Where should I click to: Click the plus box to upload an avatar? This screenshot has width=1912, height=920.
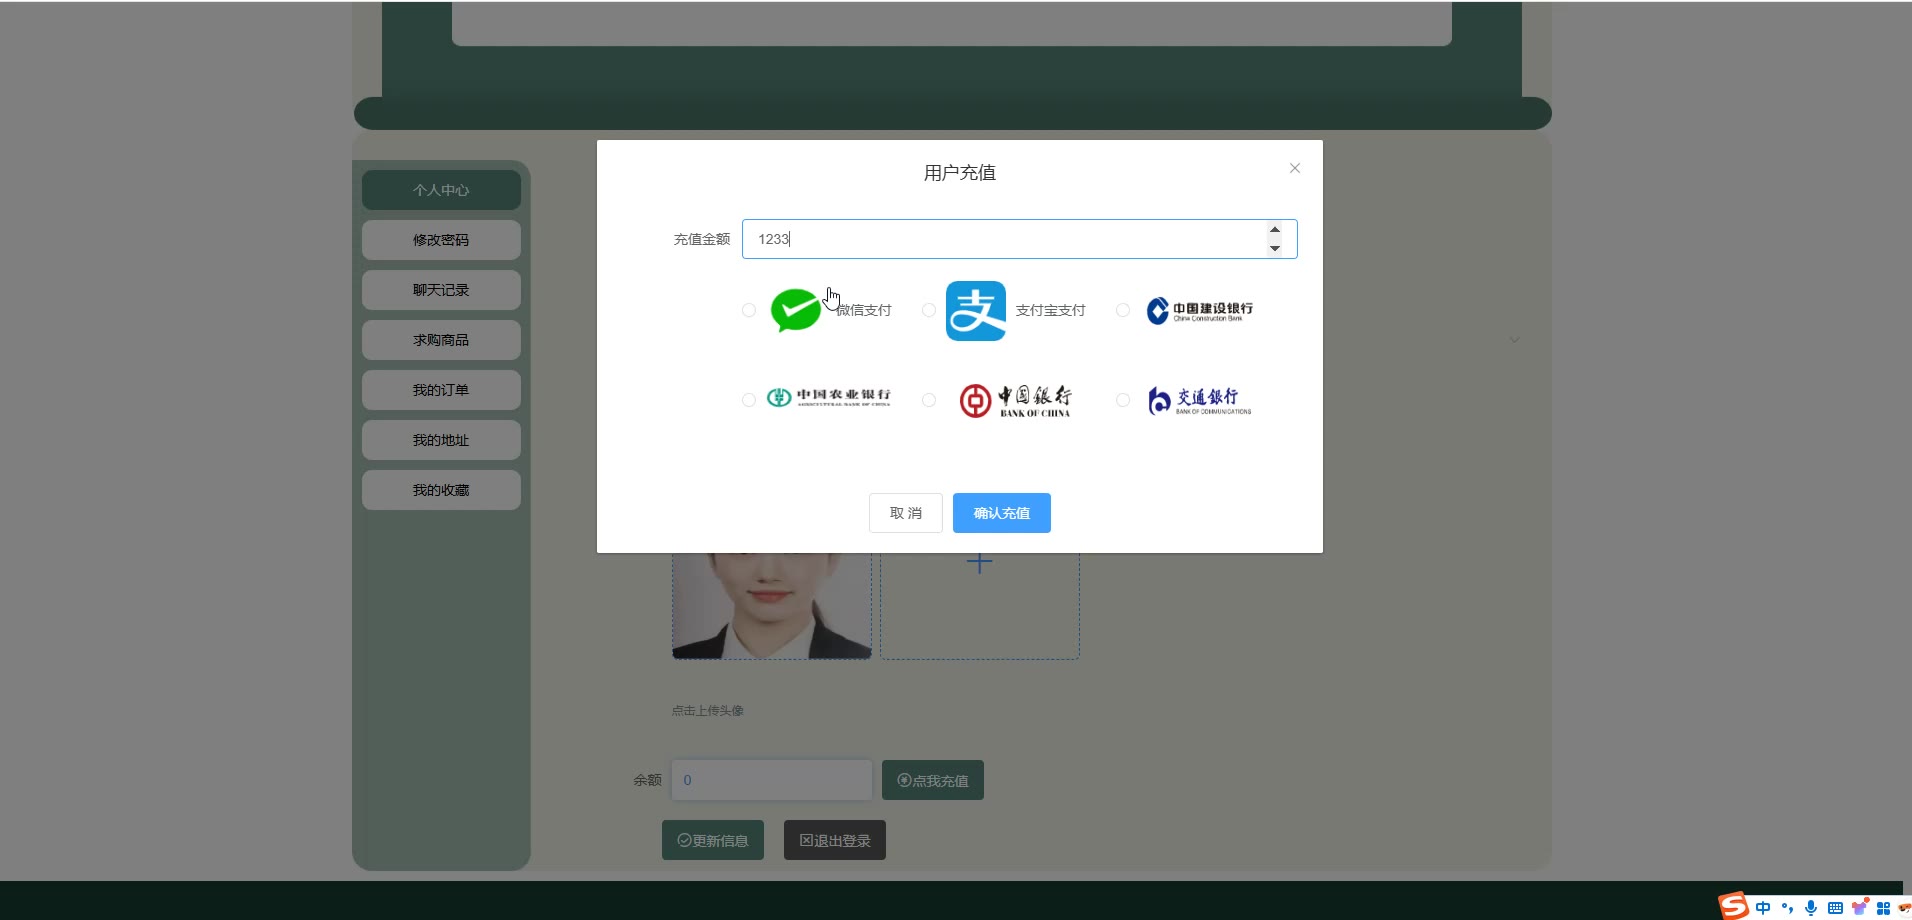[980, 606]
